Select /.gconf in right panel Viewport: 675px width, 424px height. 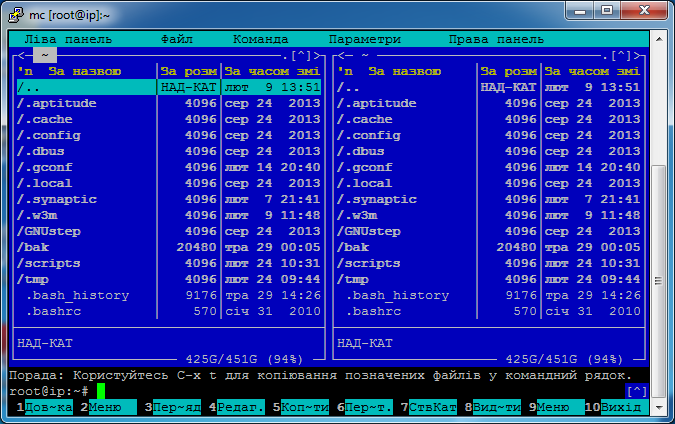click(x=489, y=167)
